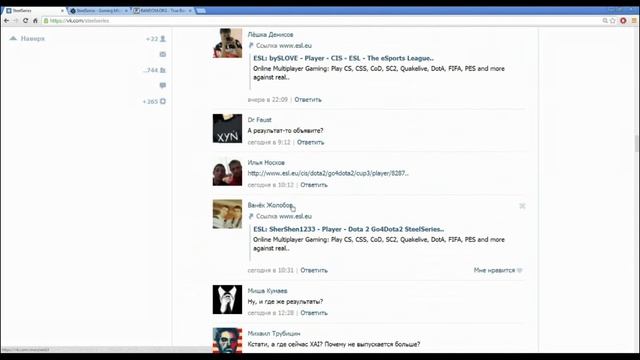The height and width of the screenshot is (360, 640).
Task: Open Лёшка Денисов's profile name
Action: click(270, 35)
